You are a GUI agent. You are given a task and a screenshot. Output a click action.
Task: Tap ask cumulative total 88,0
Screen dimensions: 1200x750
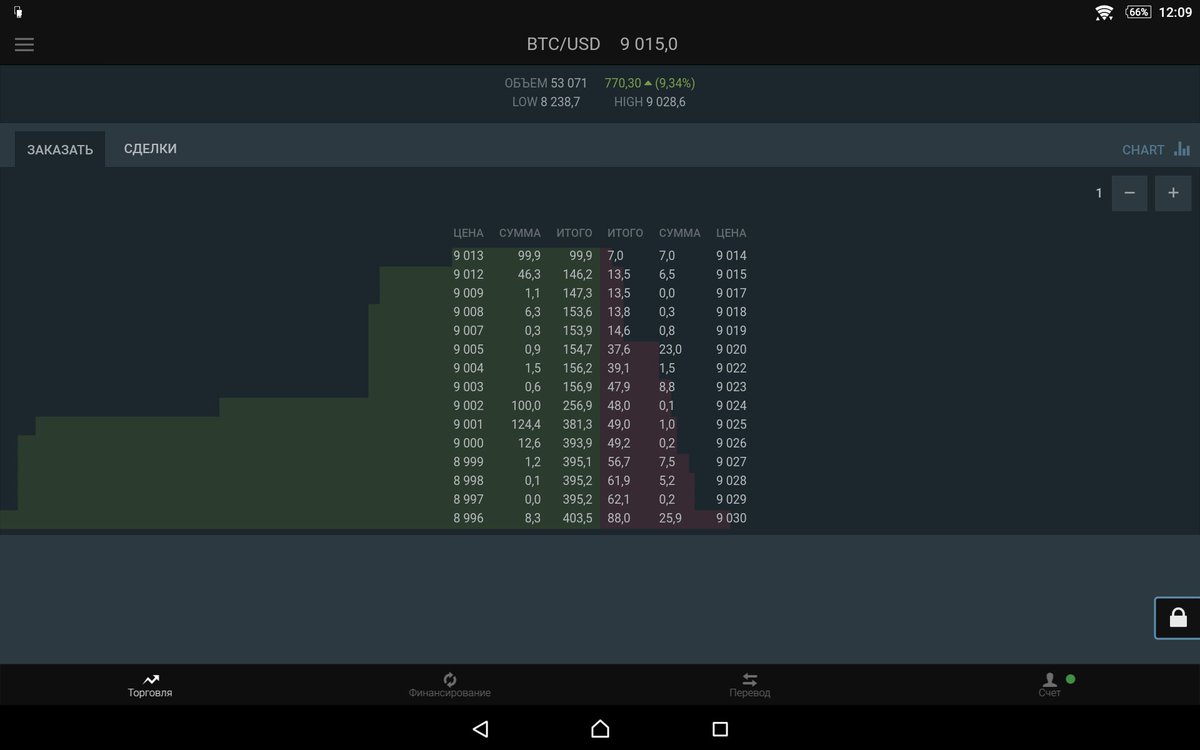click(619, 518)
